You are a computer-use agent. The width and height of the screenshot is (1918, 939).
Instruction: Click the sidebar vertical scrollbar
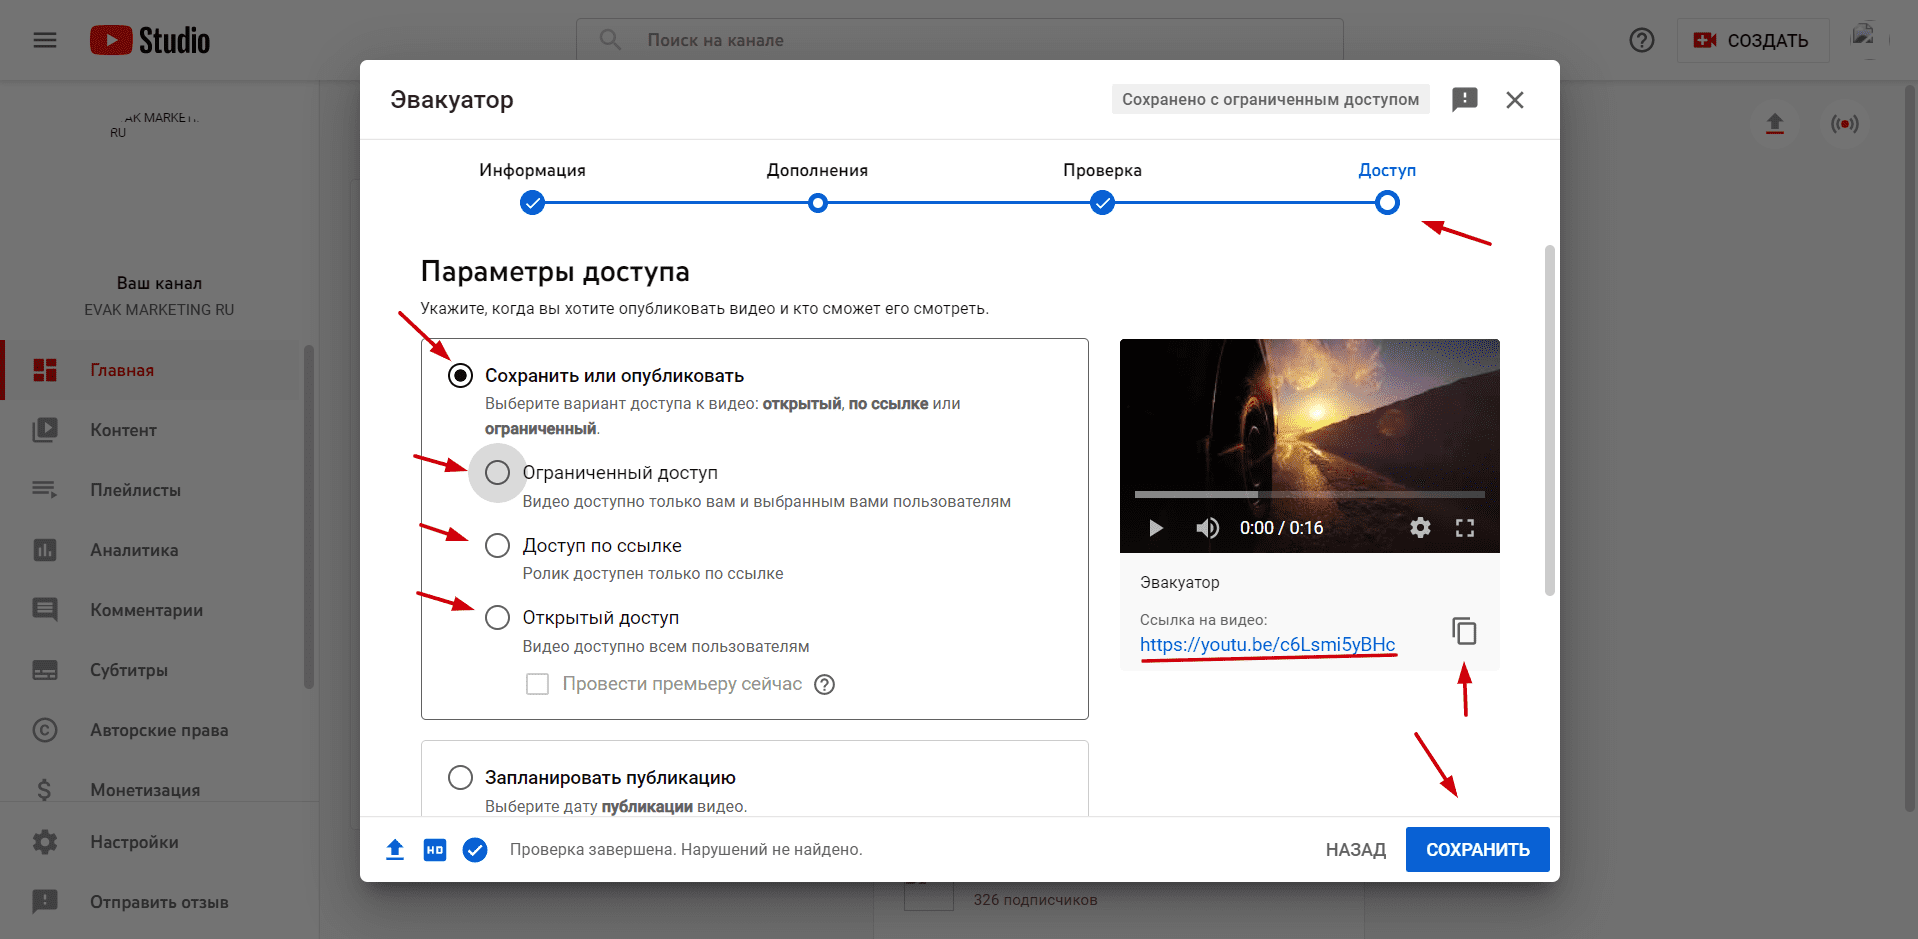309,517
